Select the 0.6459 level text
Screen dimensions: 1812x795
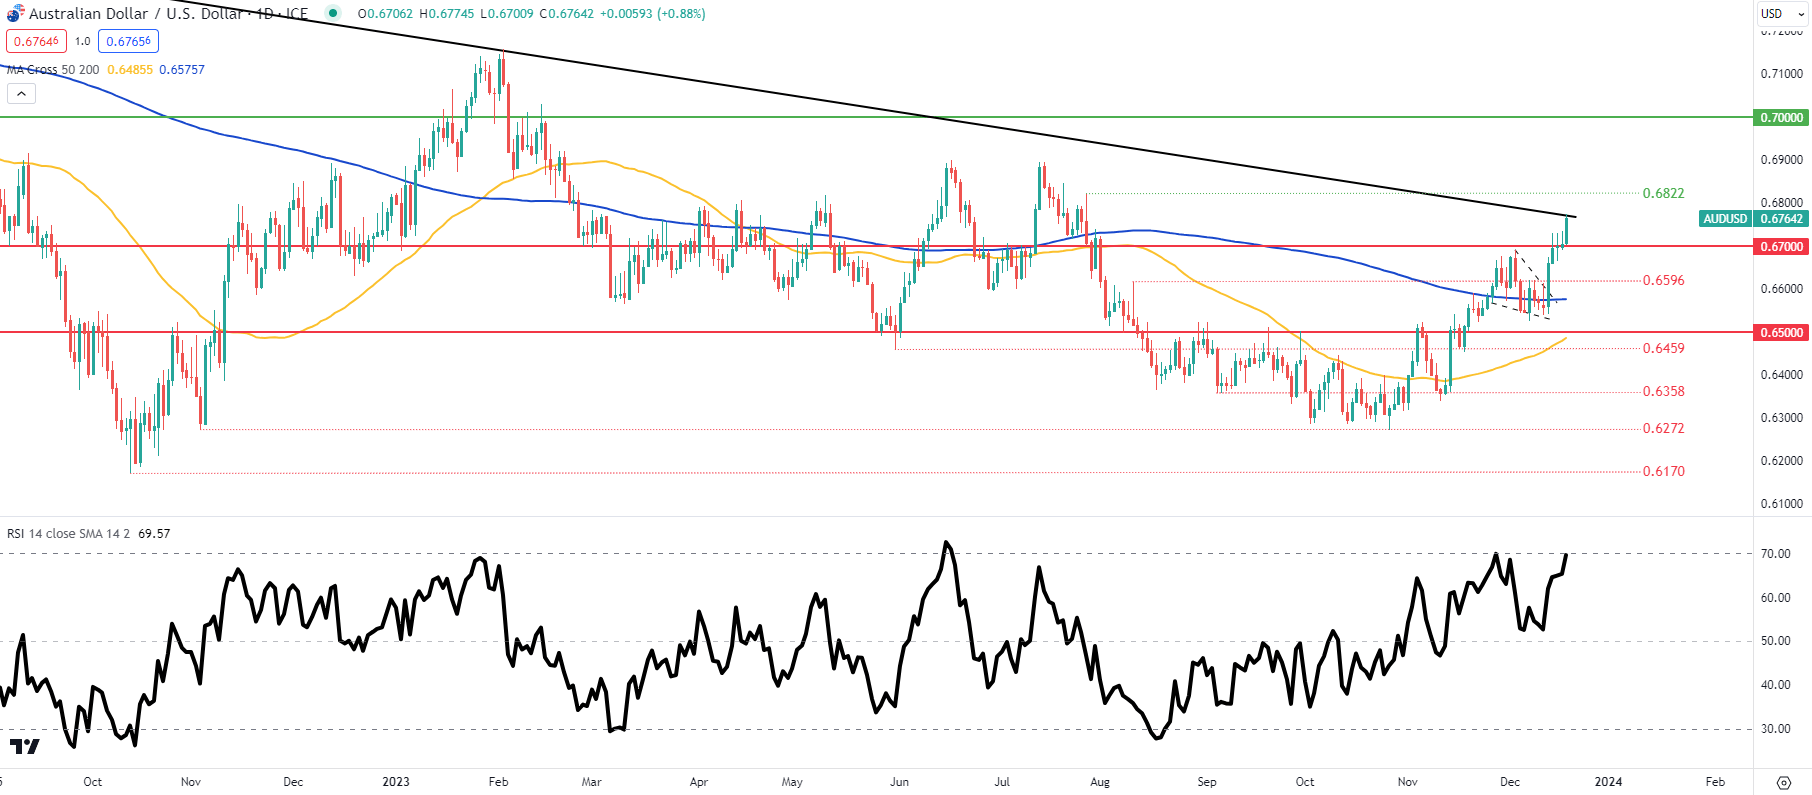click(x=1663, y=348)
